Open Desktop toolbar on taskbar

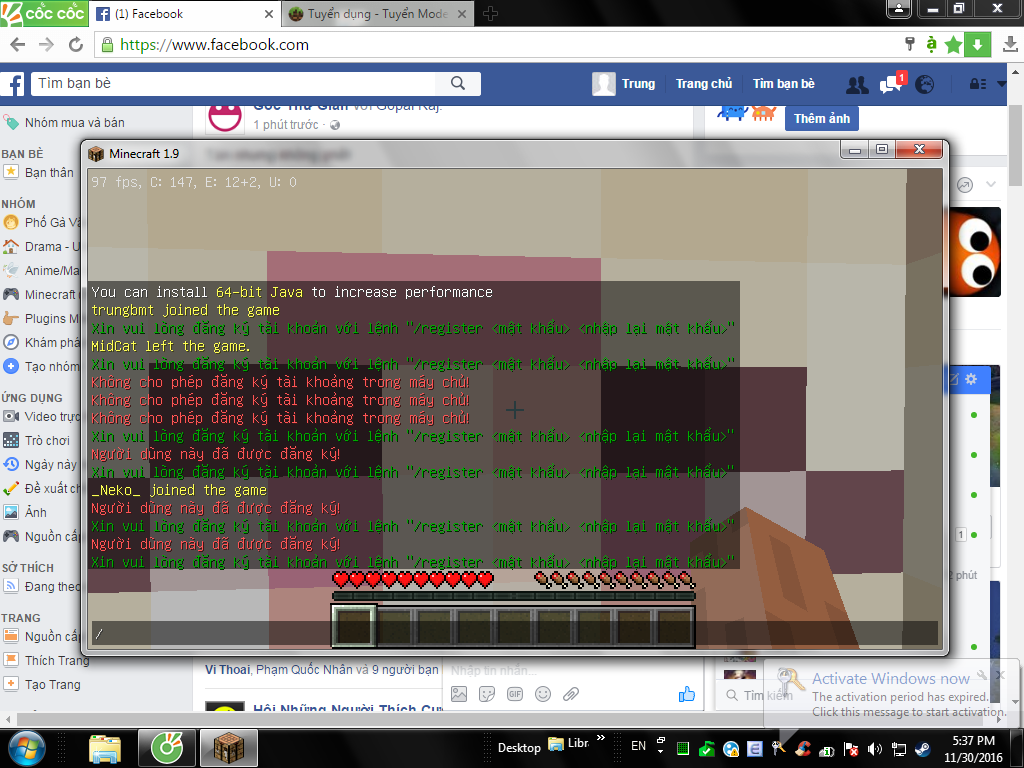[519, 748]
